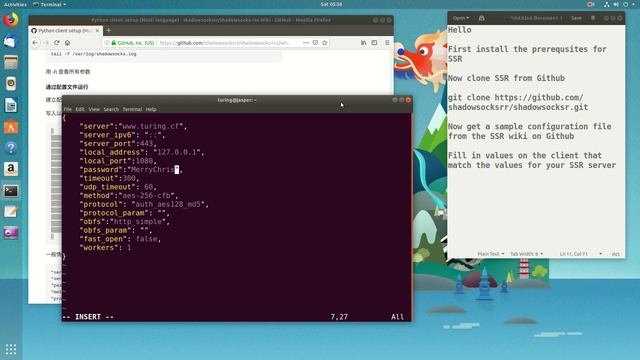Viewport: 640px width, 360px height.
Task: Open Thunderbird mail from the dock
Action: [11, 41]
